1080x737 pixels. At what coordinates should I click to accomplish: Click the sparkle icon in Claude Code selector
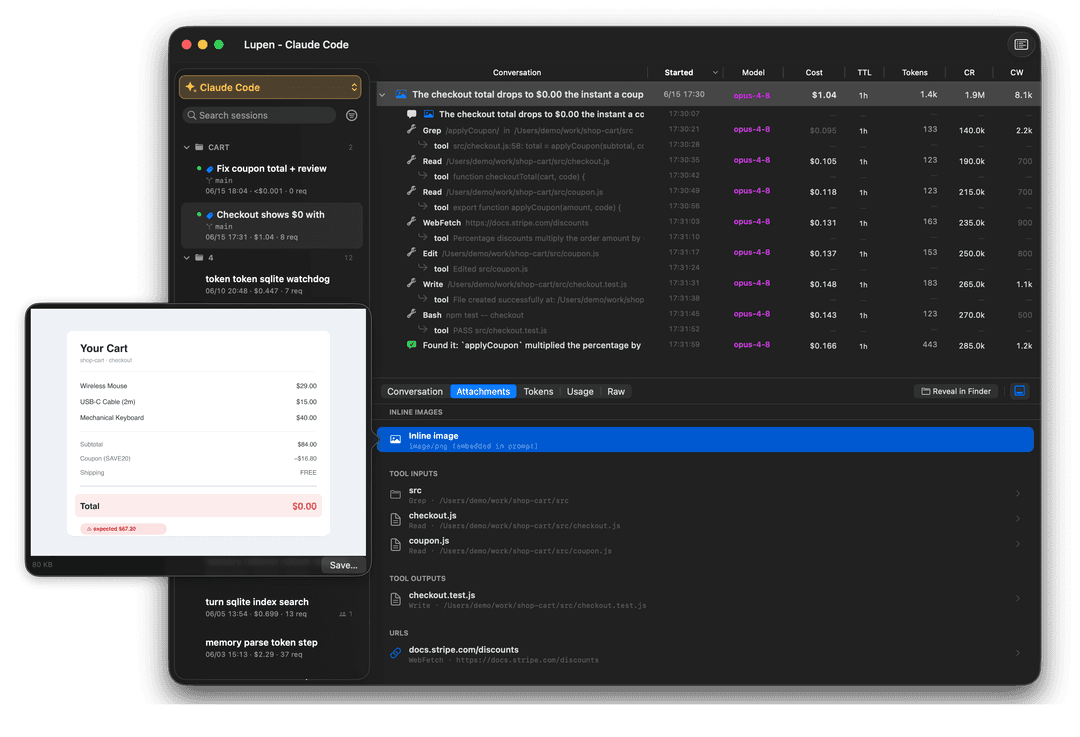pyautogui.click(x=191, y=87)
